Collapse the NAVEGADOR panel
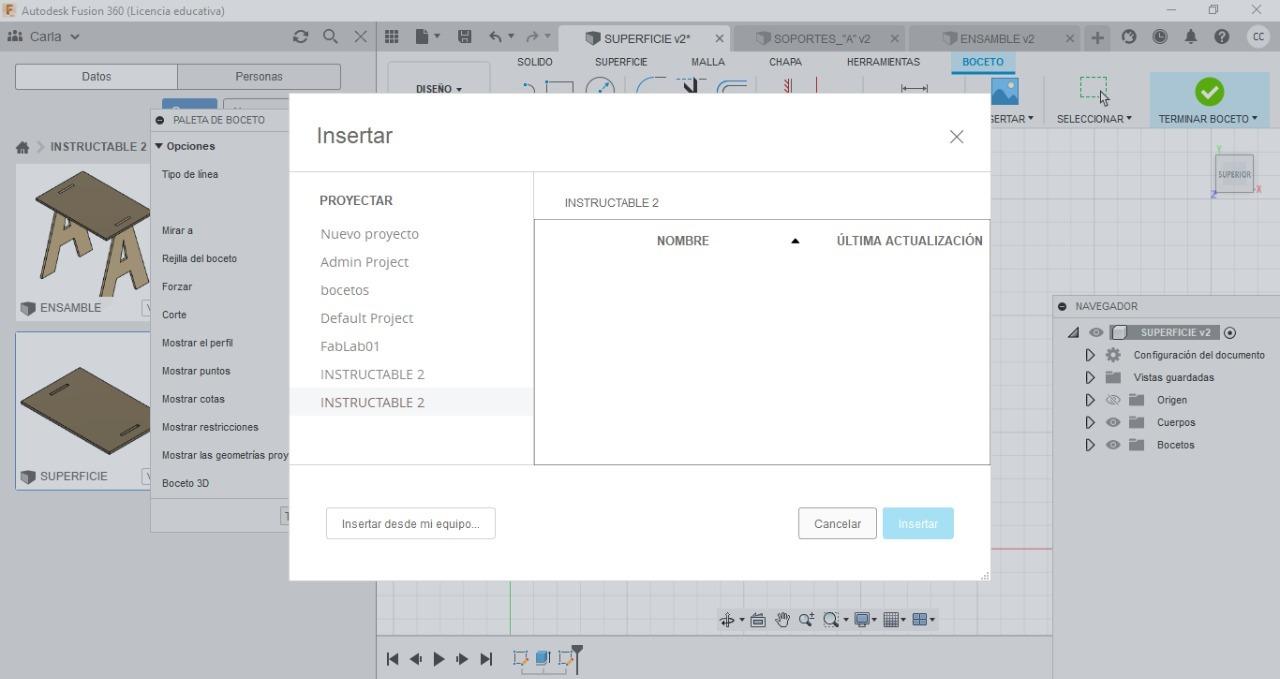The height and width of the screenshot is (679, 1280). 1062,307
